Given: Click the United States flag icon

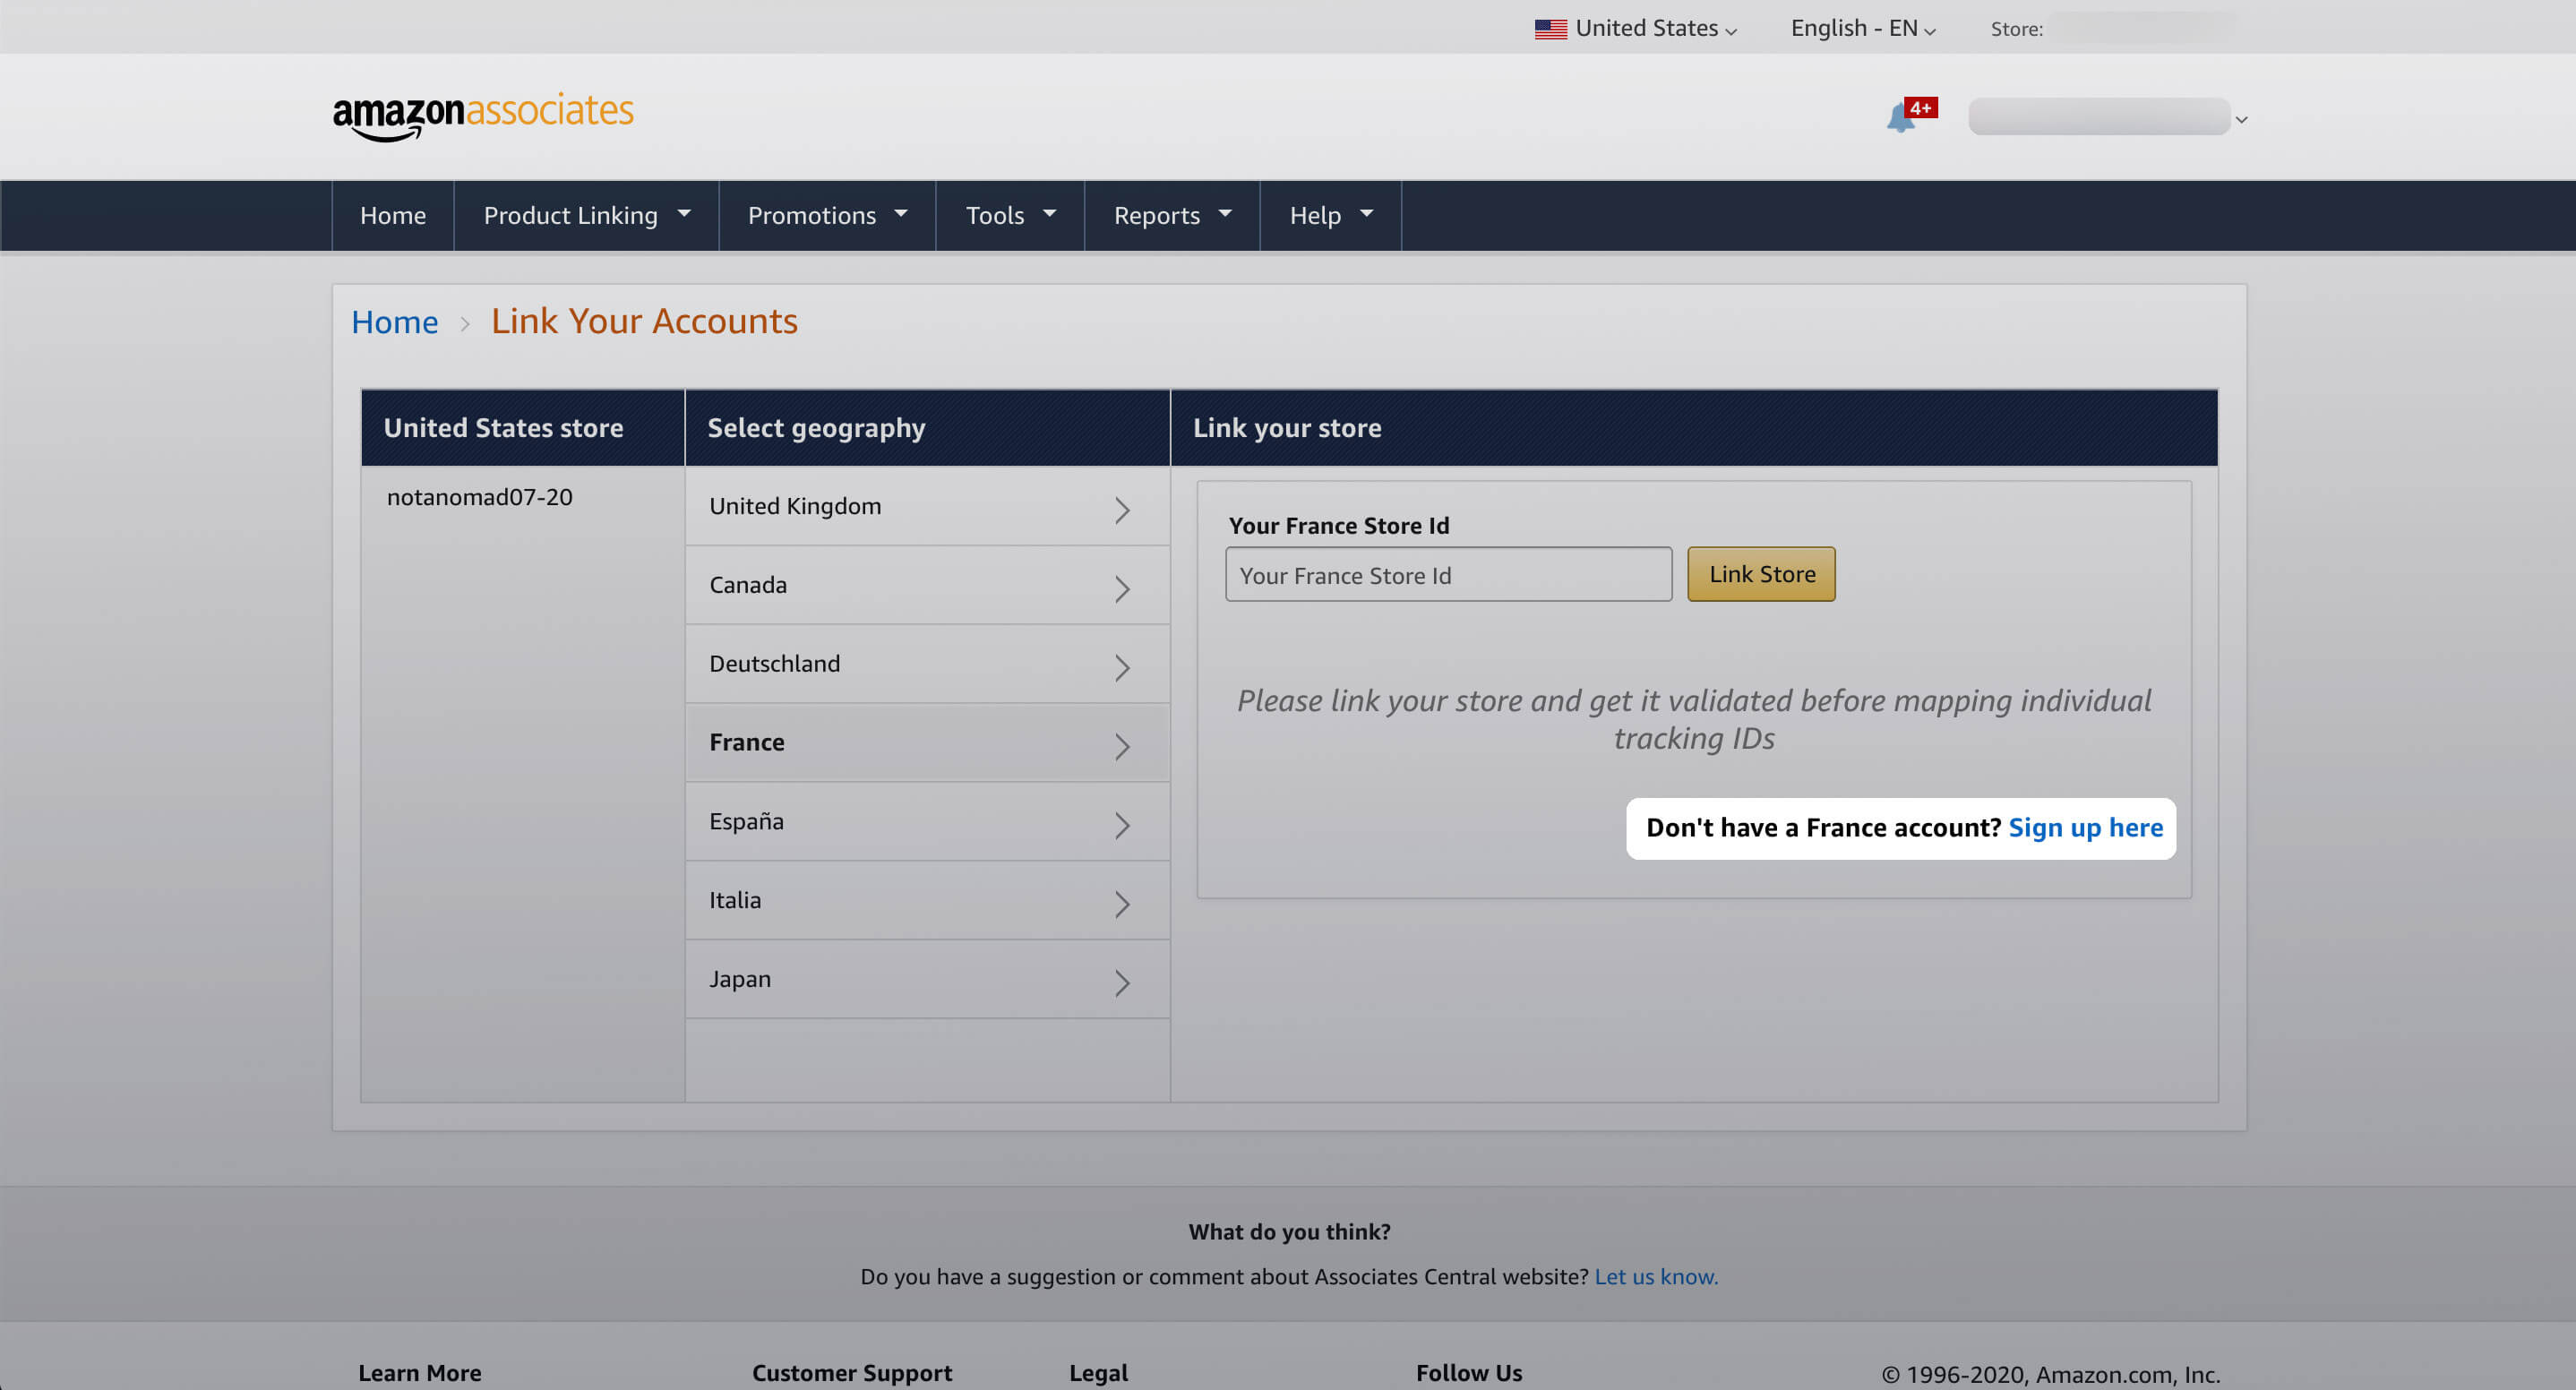Looking at the screenshot, I should coord(1550,29).
